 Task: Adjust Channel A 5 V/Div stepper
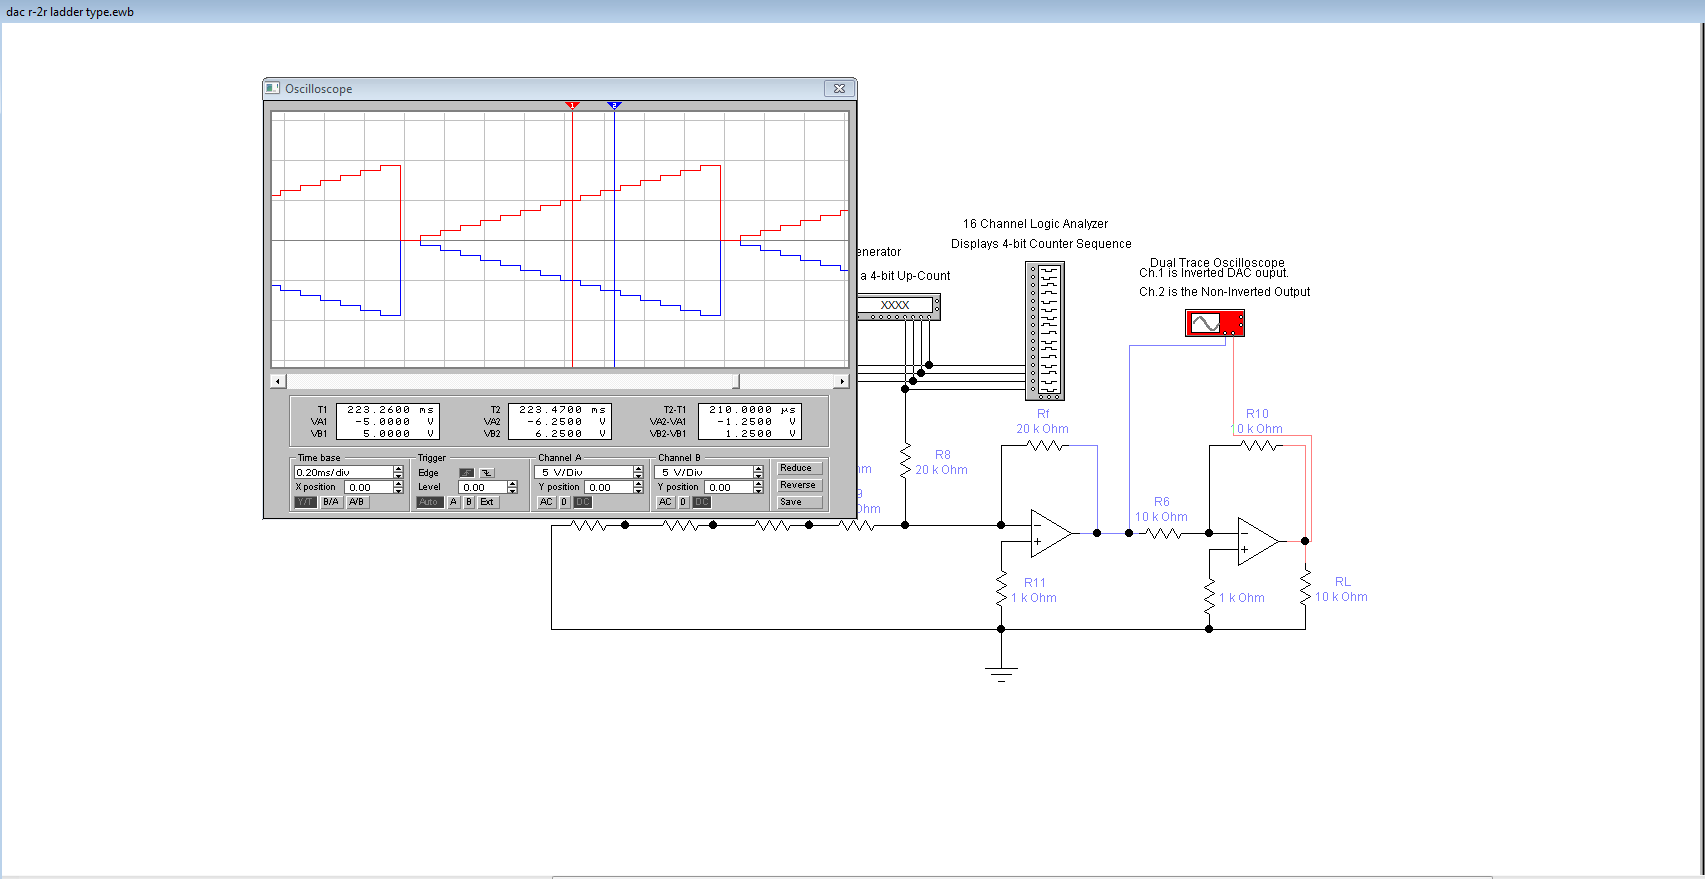pos(638,472)
